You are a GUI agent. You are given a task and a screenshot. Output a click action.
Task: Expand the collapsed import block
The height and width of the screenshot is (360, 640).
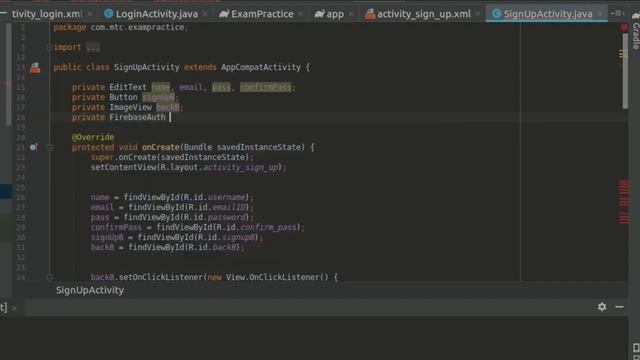[x=49, y=47]
